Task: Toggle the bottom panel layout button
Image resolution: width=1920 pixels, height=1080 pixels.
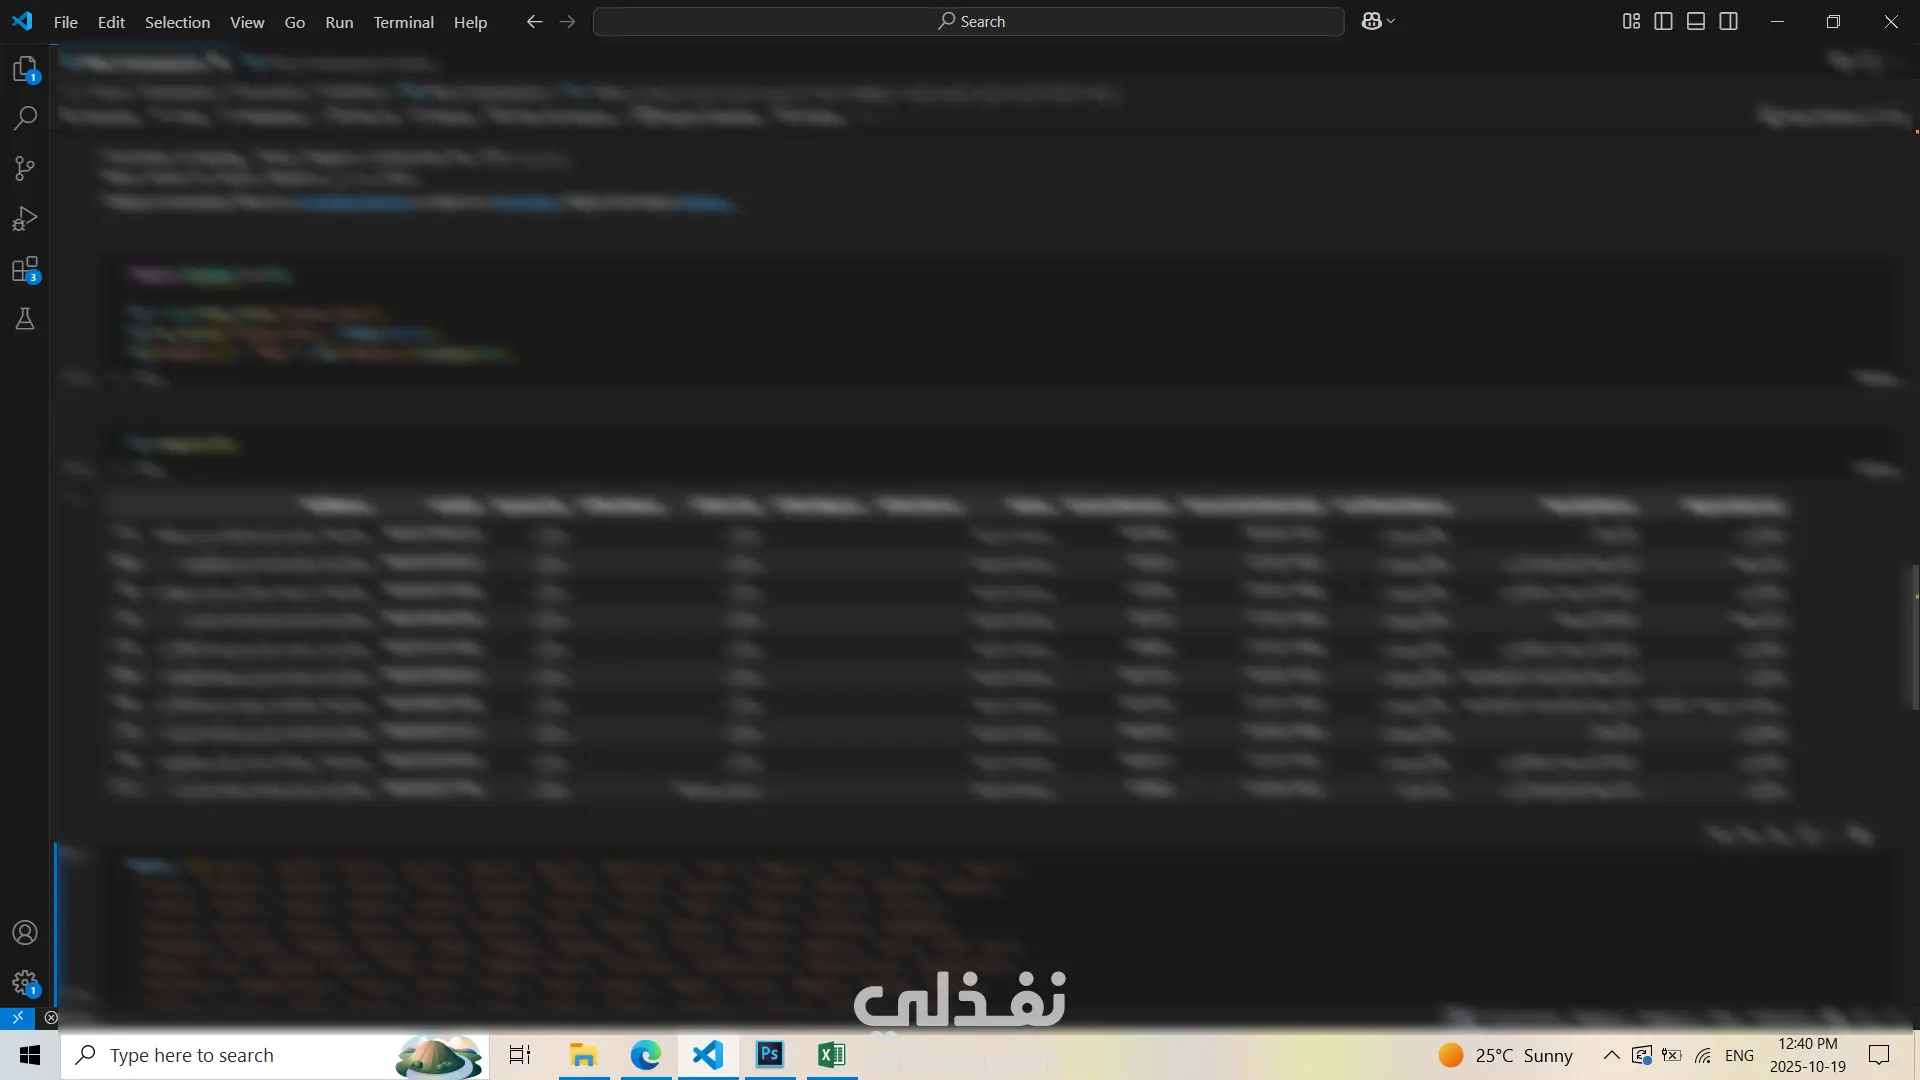Action: pyautogui.click(x=1696, y=21)
